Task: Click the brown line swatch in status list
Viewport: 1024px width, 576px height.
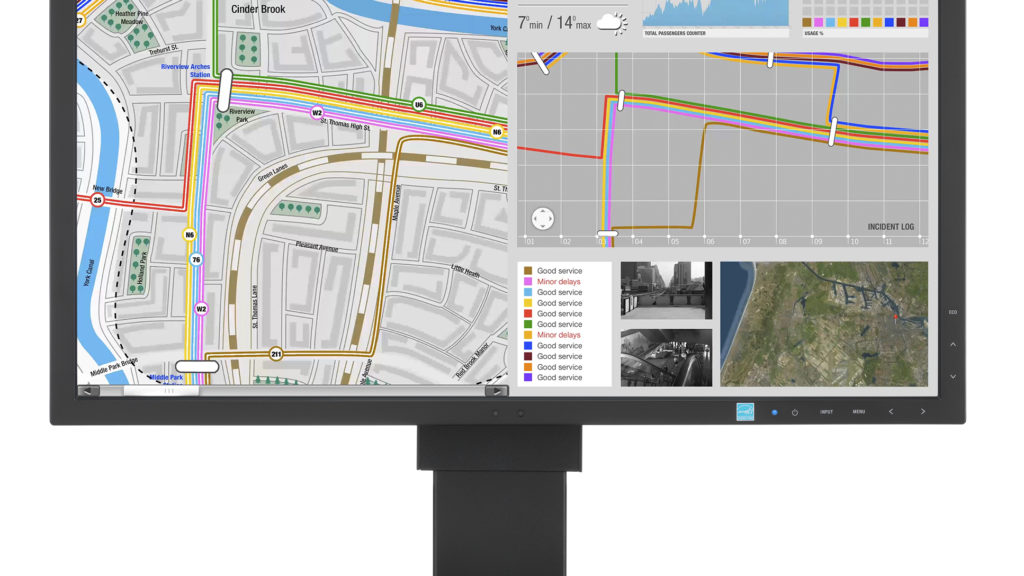Action: (527, 271)
